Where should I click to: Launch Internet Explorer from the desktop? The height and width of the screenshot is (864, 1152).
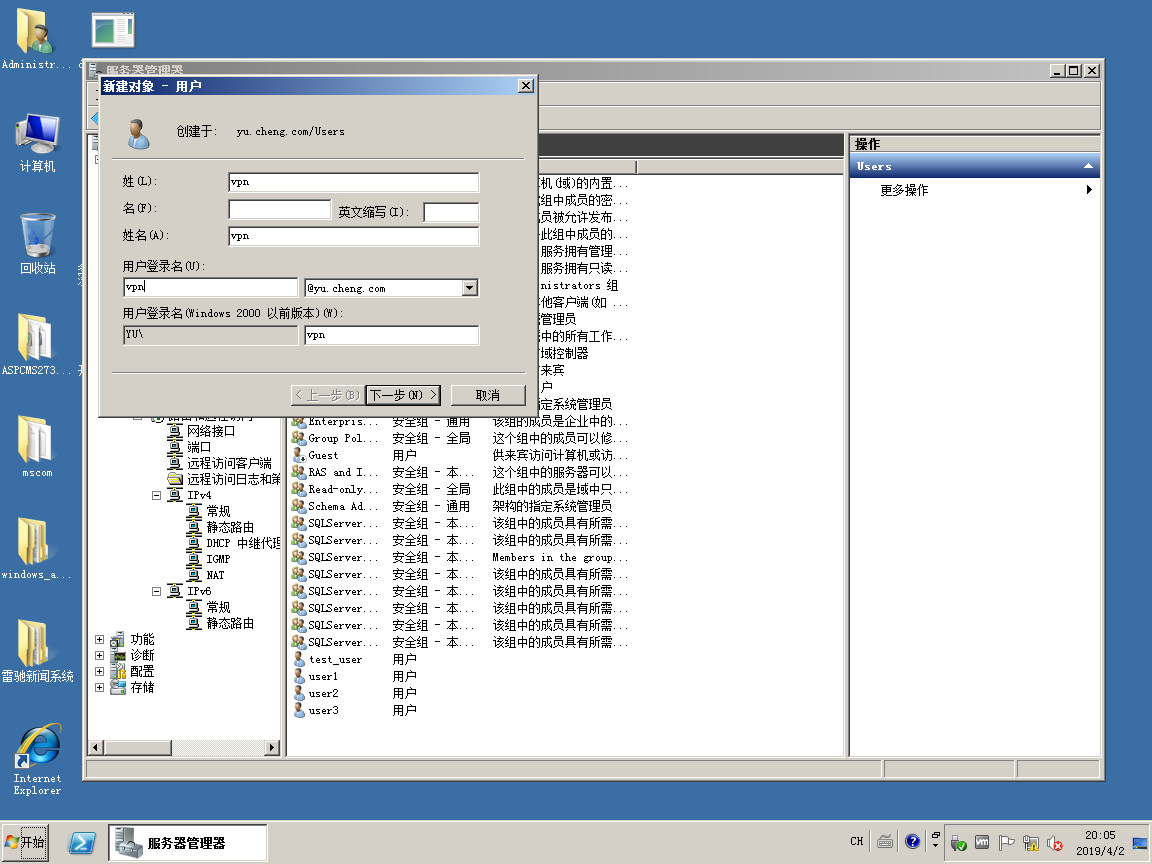[x=37, y=746]
